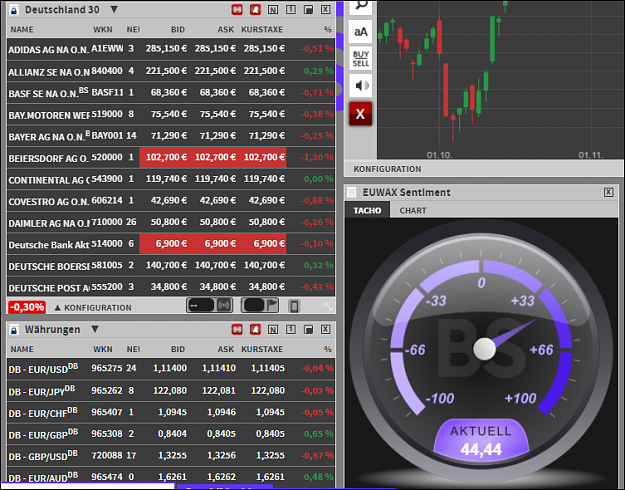Screen dimensions: 625x490
Task: Sort Deutschland 30 by NAME column
Action: click(22, 30)
